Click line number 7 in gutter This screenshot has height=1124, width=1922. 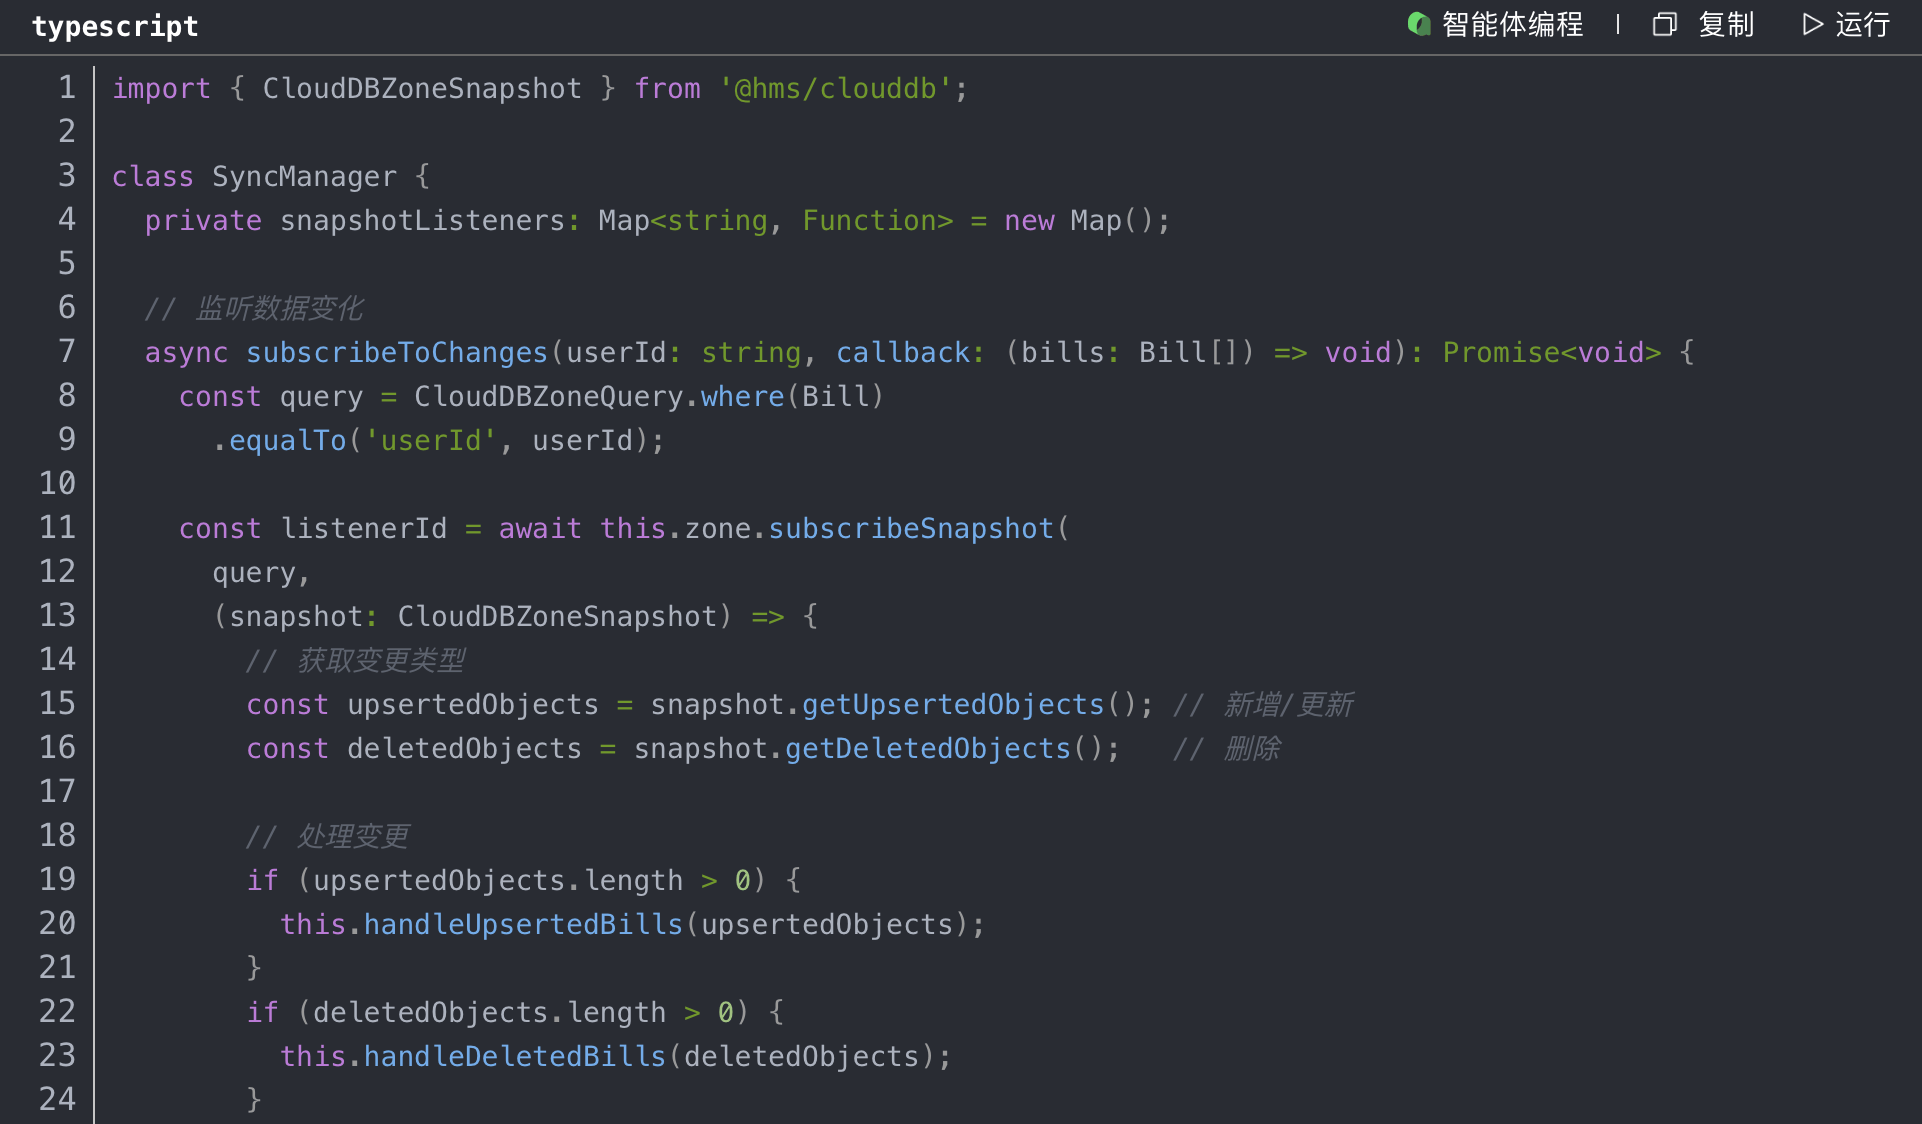66,352
